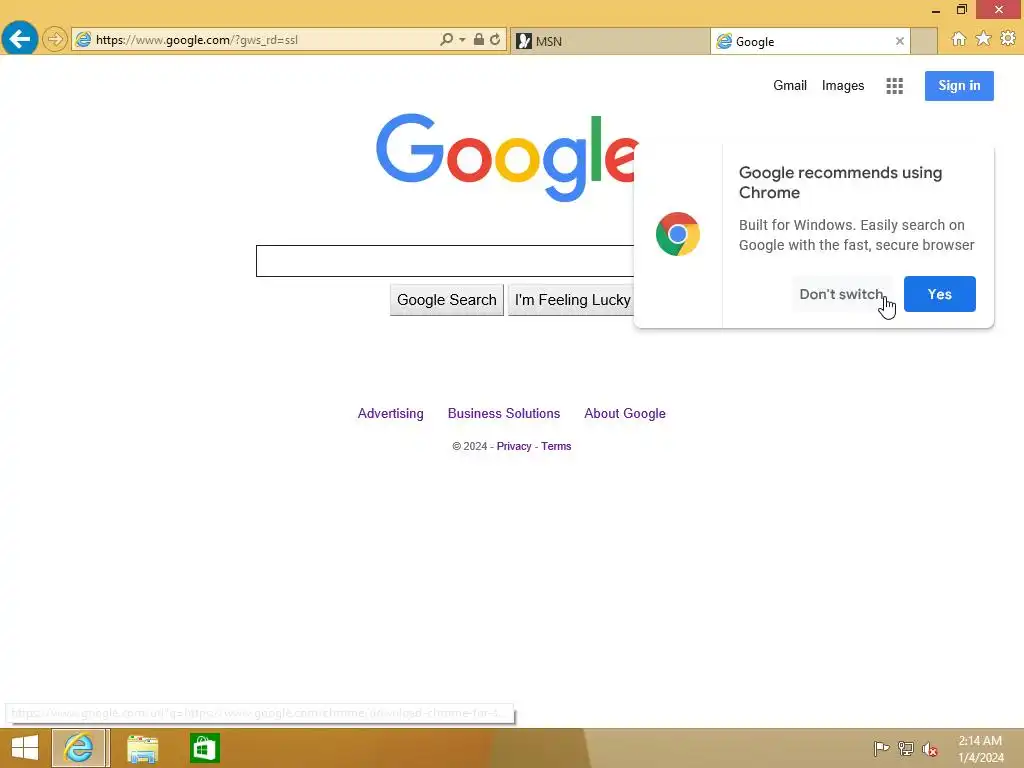Accept Chrome recommendation with Yes
This screenshot has width=1024, height=768.
(x=939, y=294)
